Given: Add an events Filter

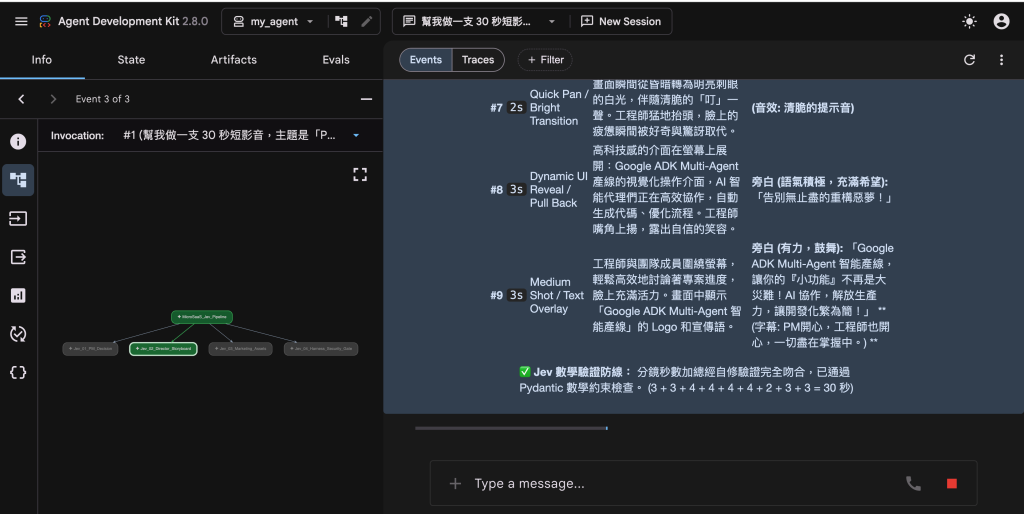Looking at the screenshot, I should click(x=545, y=60).
